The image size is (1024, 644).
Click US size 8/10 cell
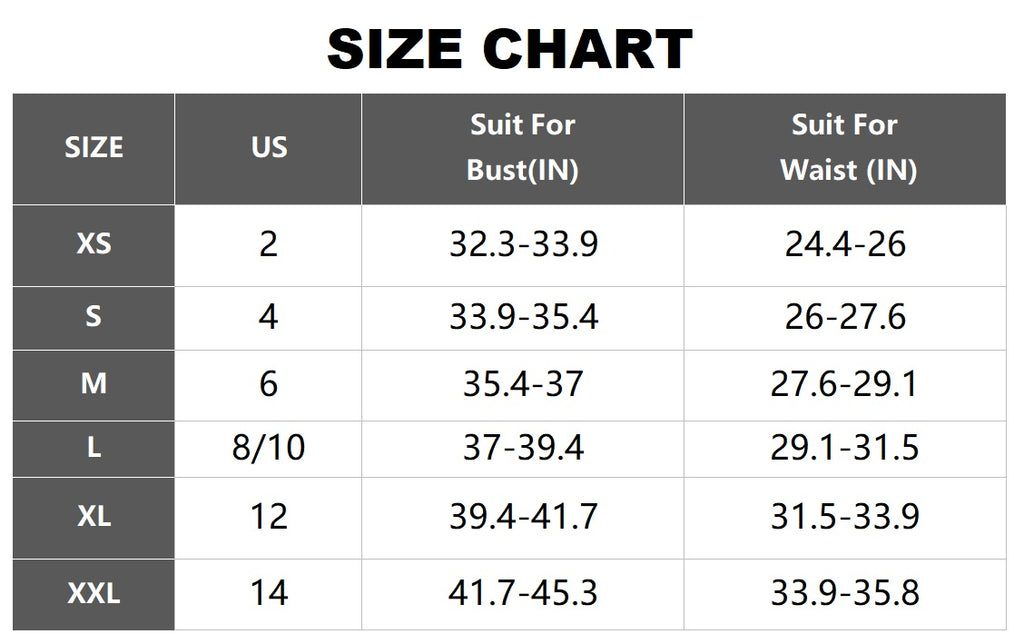(x=268, y=448)
